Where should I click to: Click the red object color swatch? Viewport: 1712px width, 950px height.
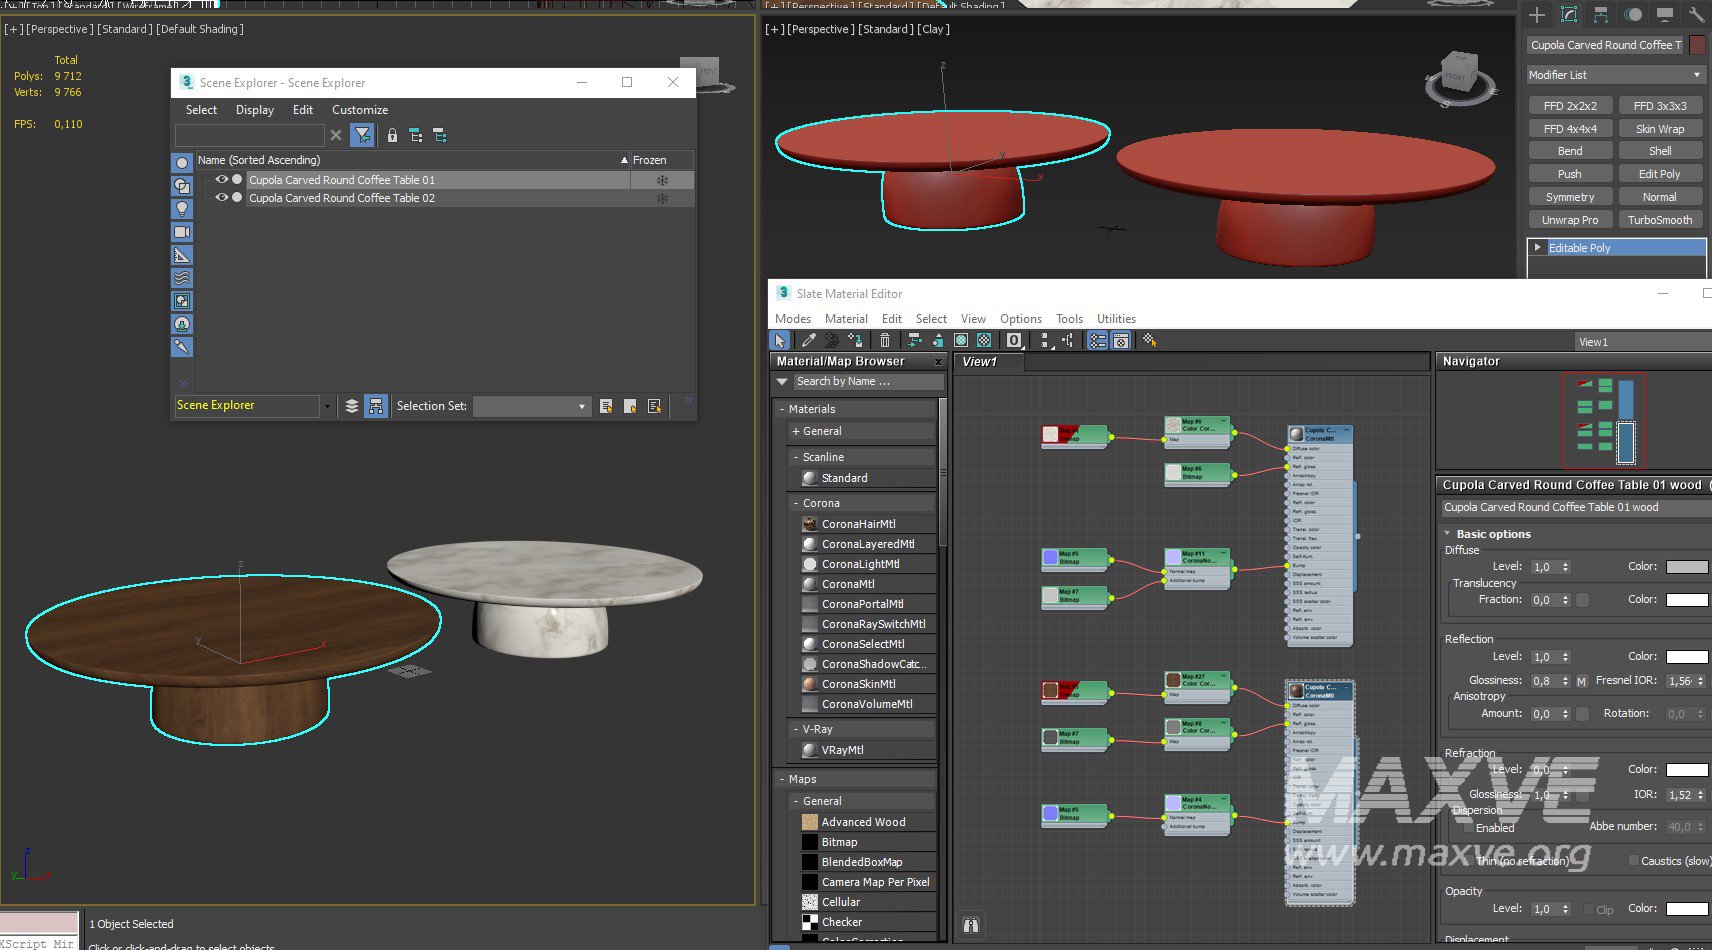pyautogui.click(x=1697, y=45)
